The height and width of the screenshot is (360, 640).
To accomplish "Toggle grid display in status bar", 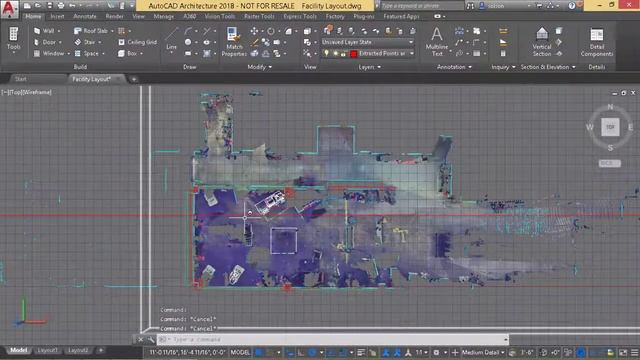I will tap(259, 352).
